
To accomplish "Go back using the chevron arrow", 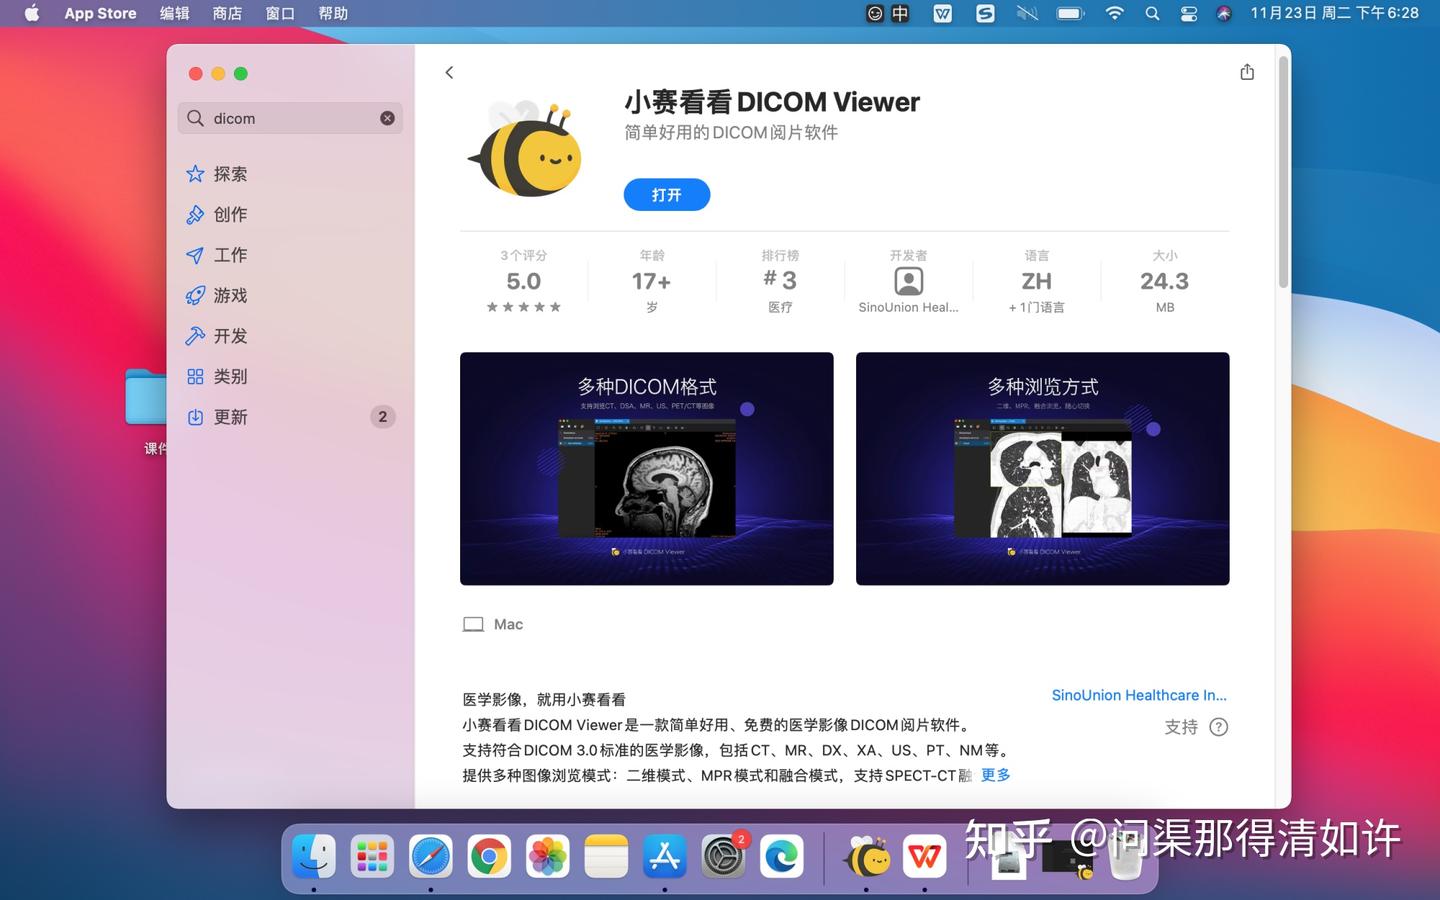I will (x=449, y=72).
